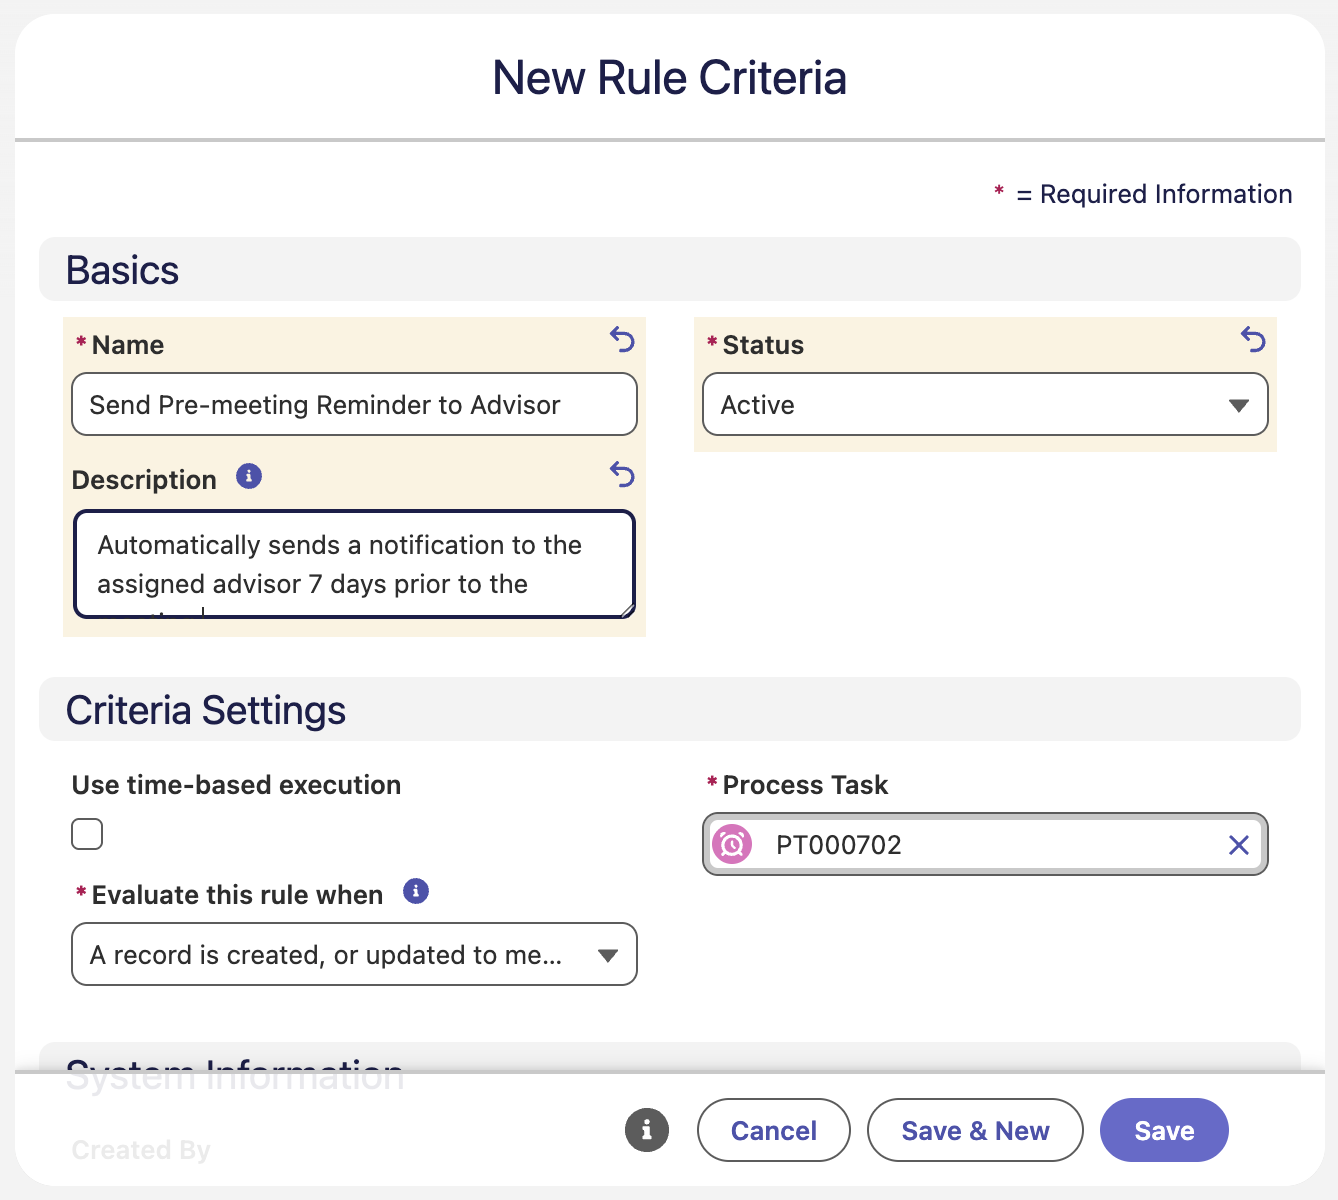
Task: Edit the Name input field
Action: [x=354, y=404]
